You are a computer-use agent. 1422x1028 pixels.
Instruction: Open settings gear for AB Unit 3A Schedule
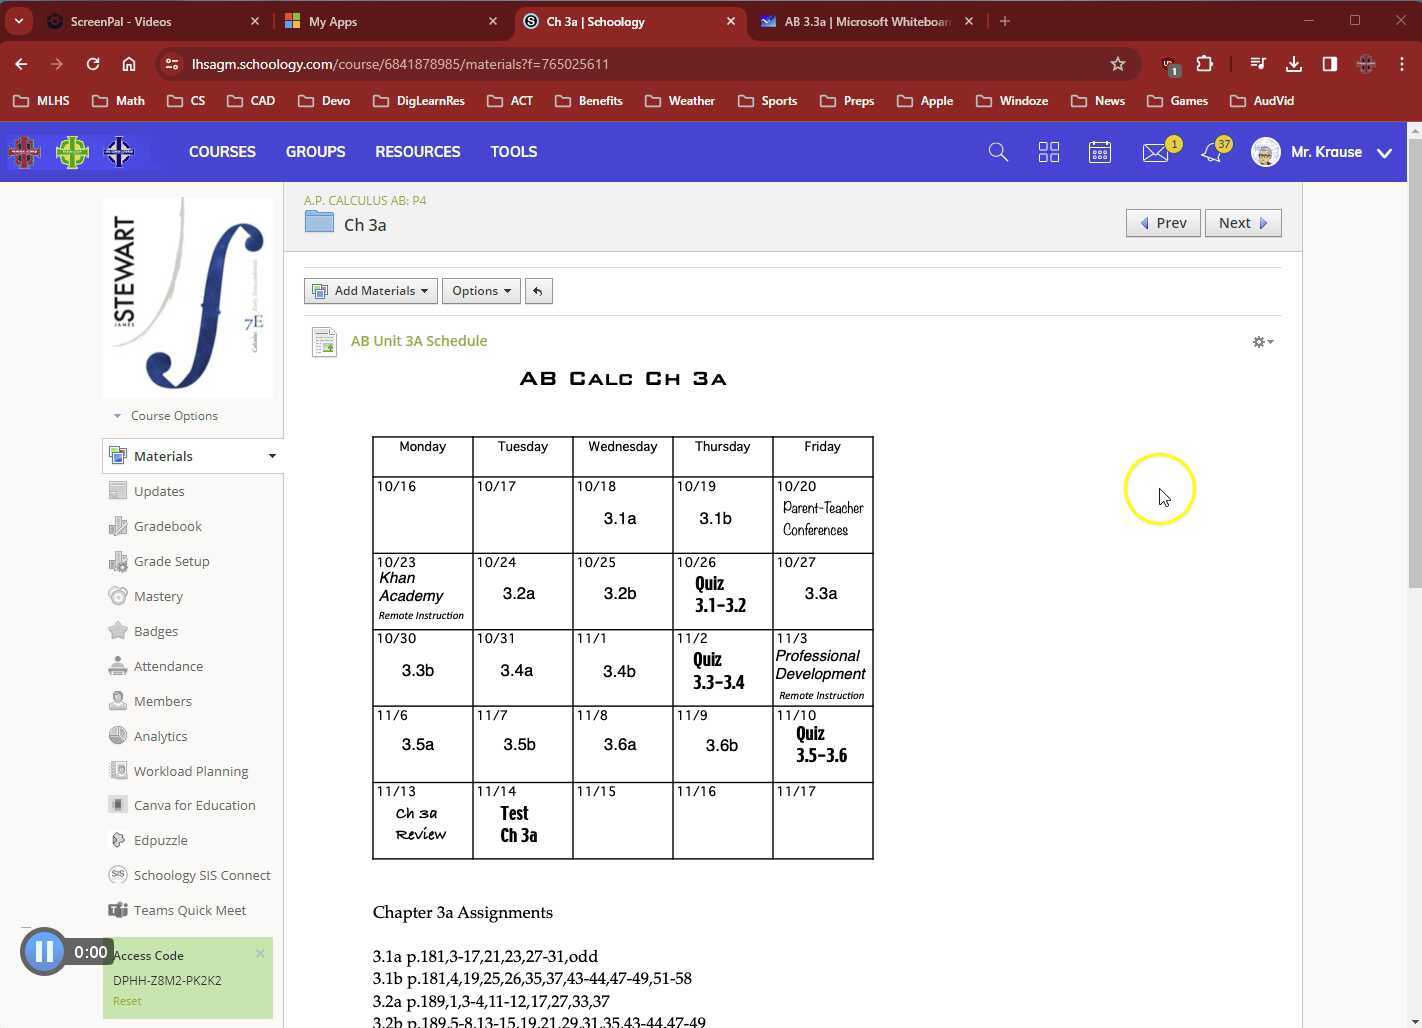[1261, 341]
